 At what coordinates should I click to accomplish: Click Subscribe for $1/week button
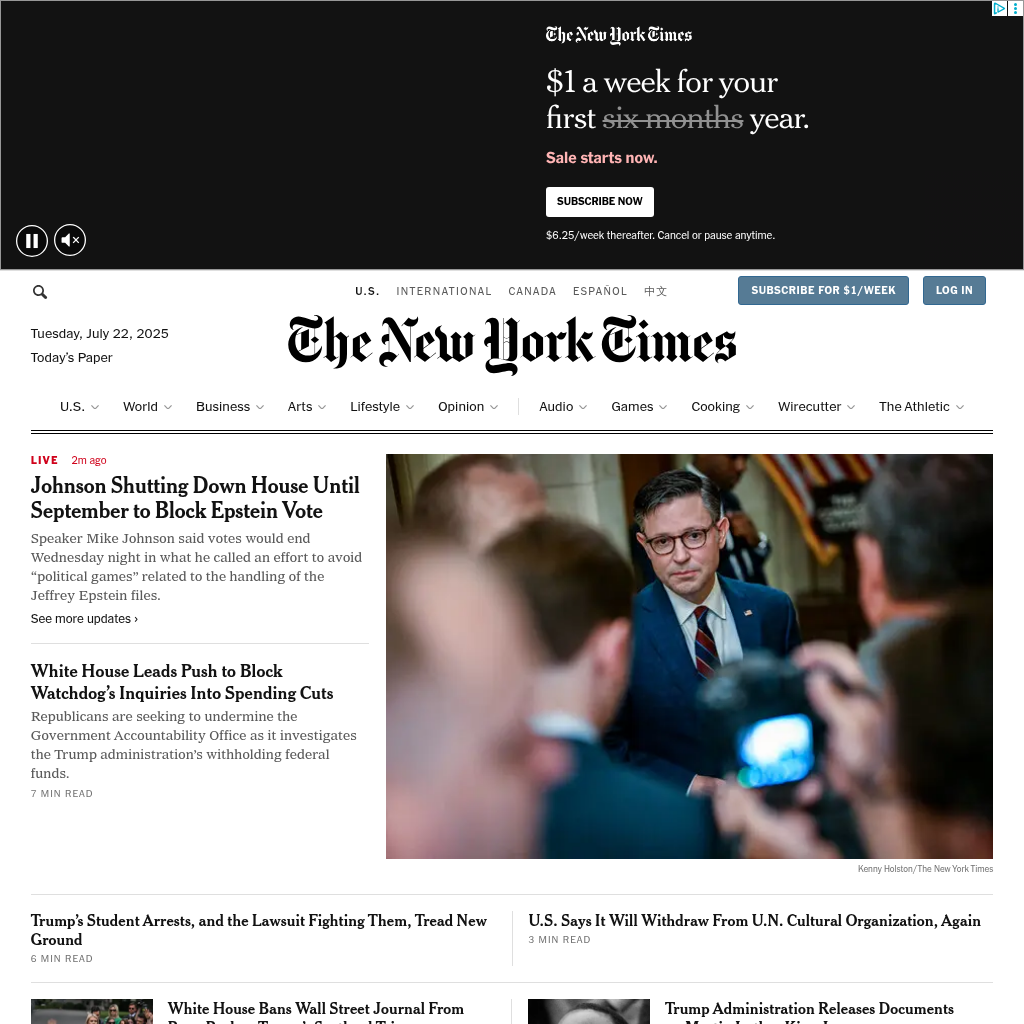point(823,291)
